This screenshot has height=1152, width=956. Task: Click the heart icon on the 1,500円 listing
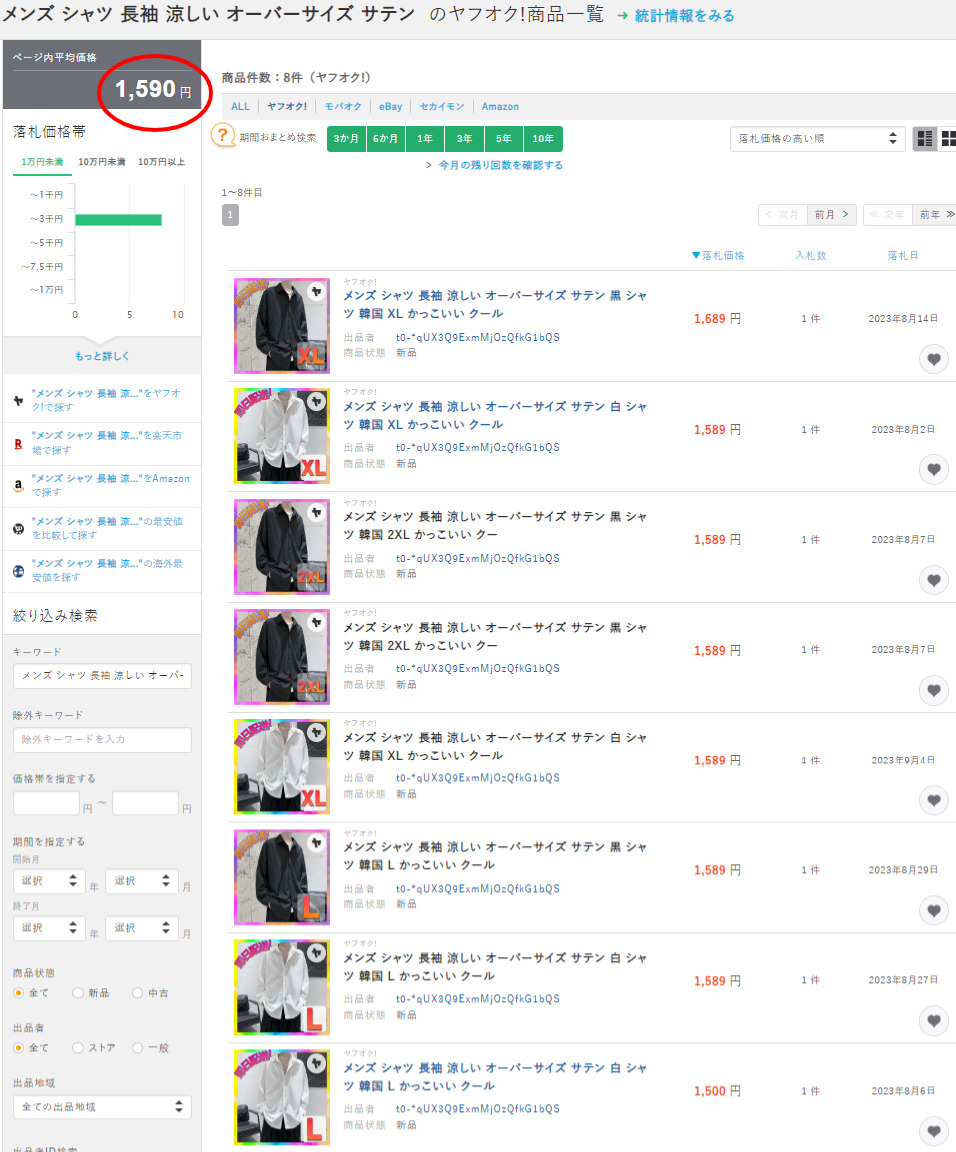pyautogui.click(x=933, y=1131)
